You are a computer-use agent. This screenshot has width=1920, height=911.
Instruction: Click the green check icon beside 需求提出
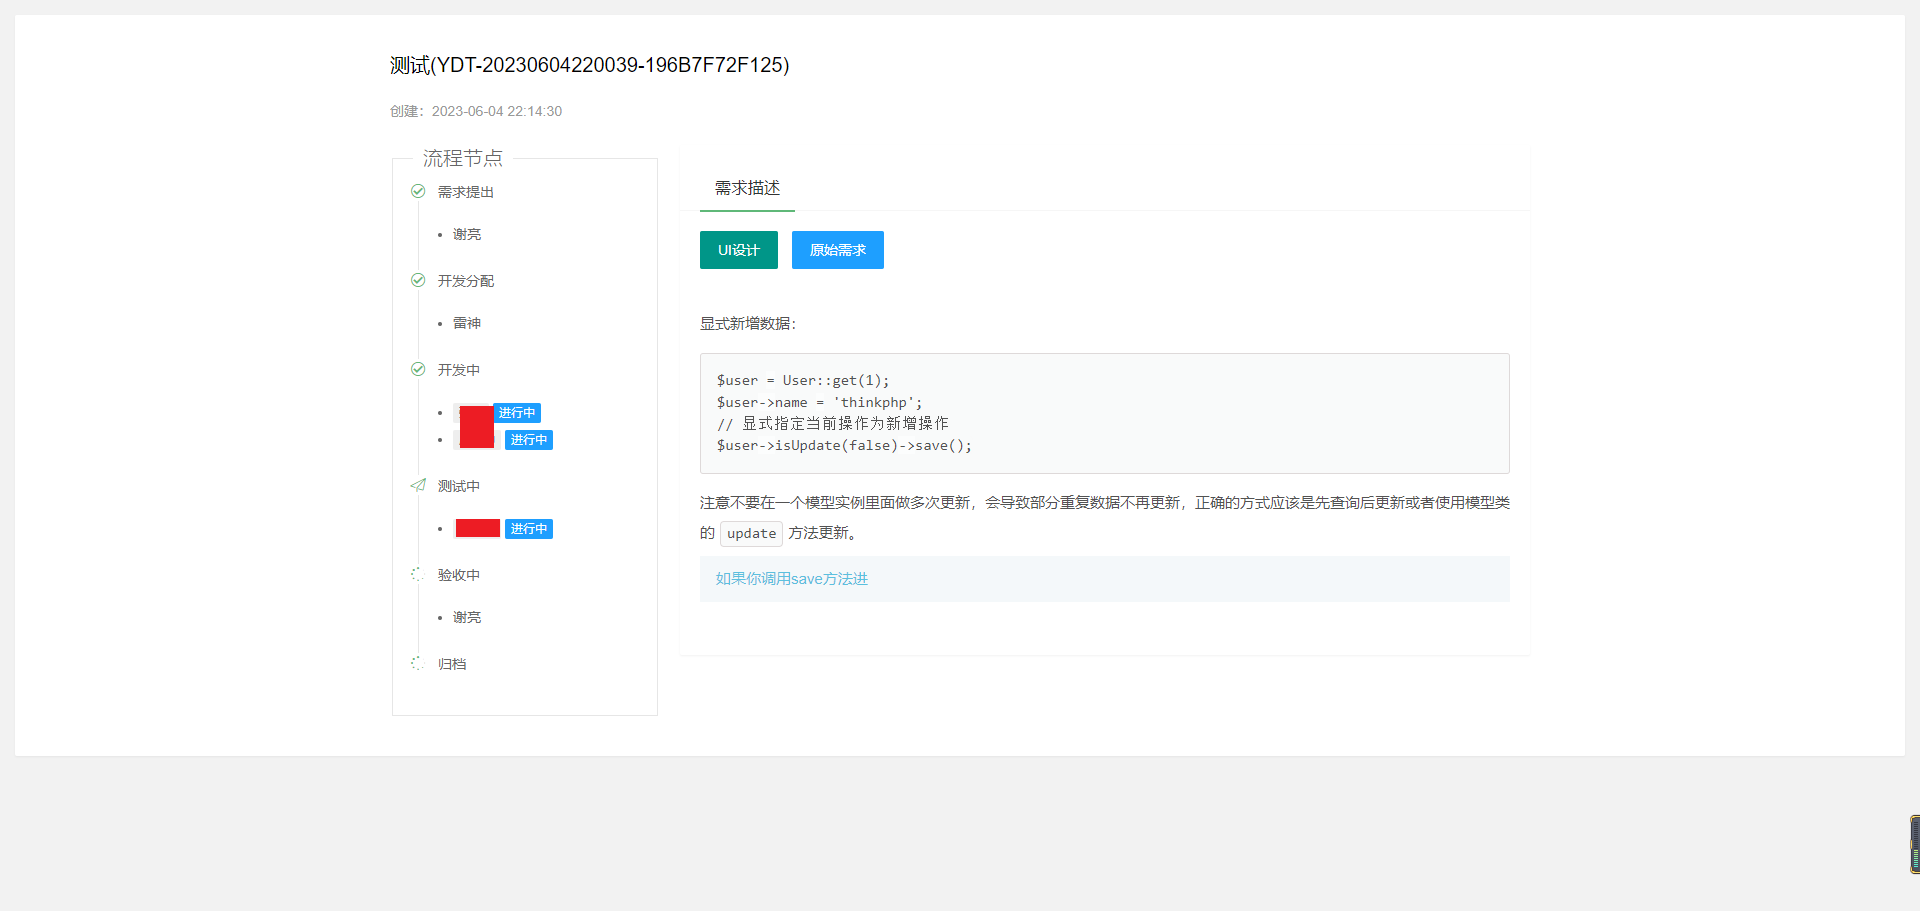point(418,191)
